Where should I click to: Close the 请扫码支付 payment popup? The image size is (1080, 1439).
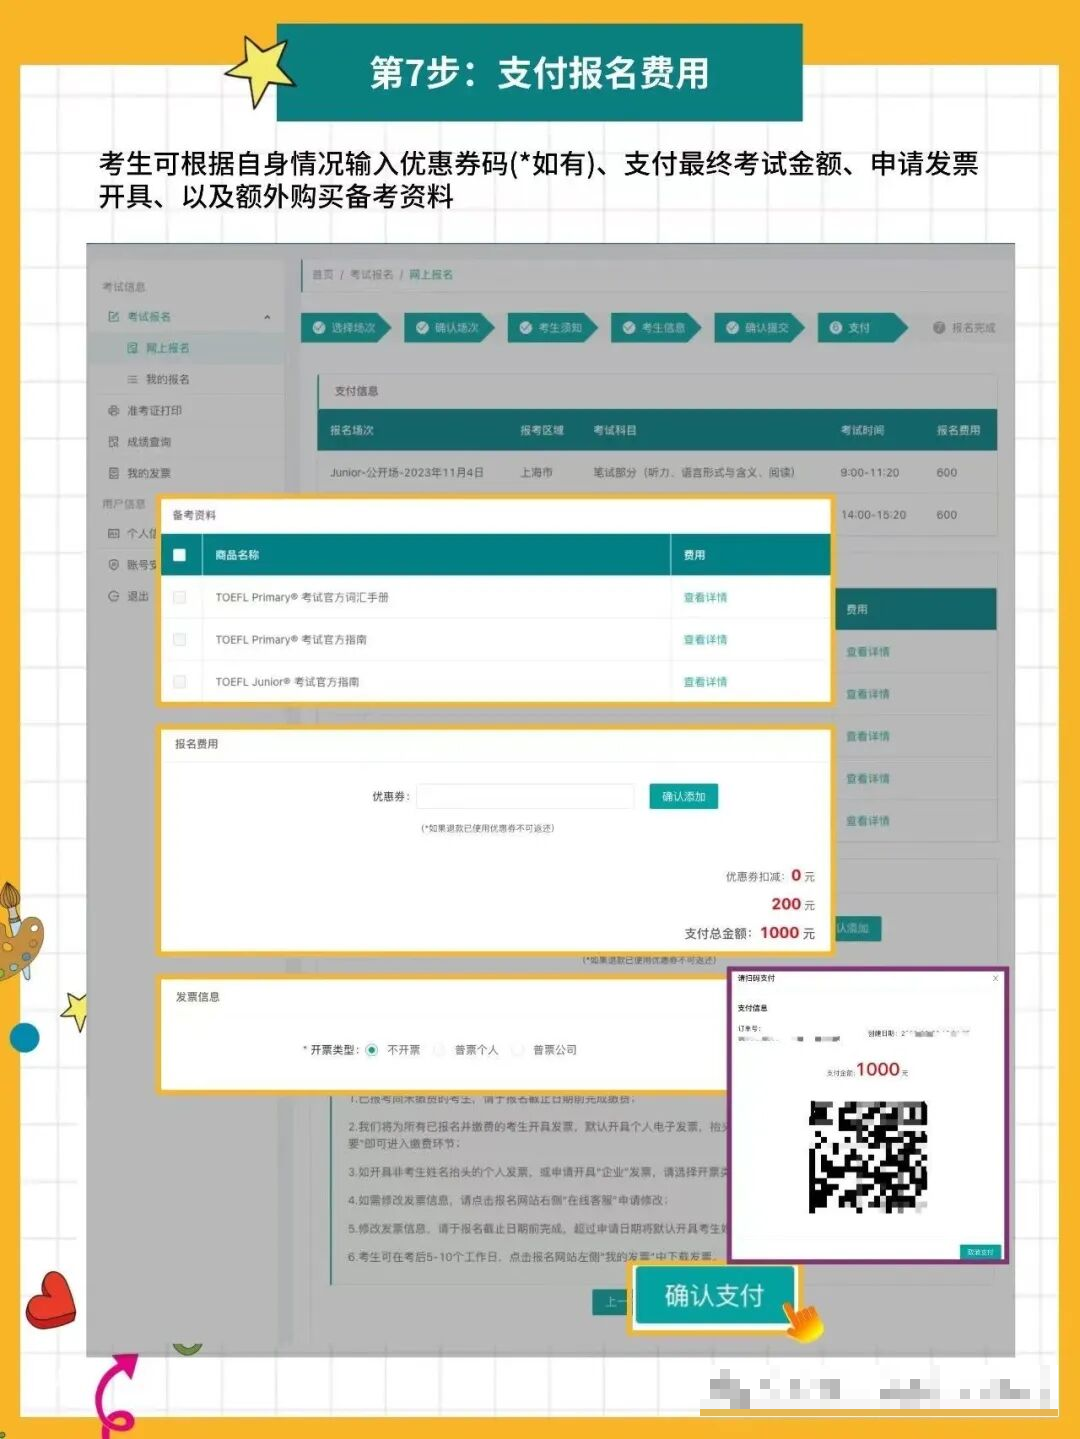(996, 978)
